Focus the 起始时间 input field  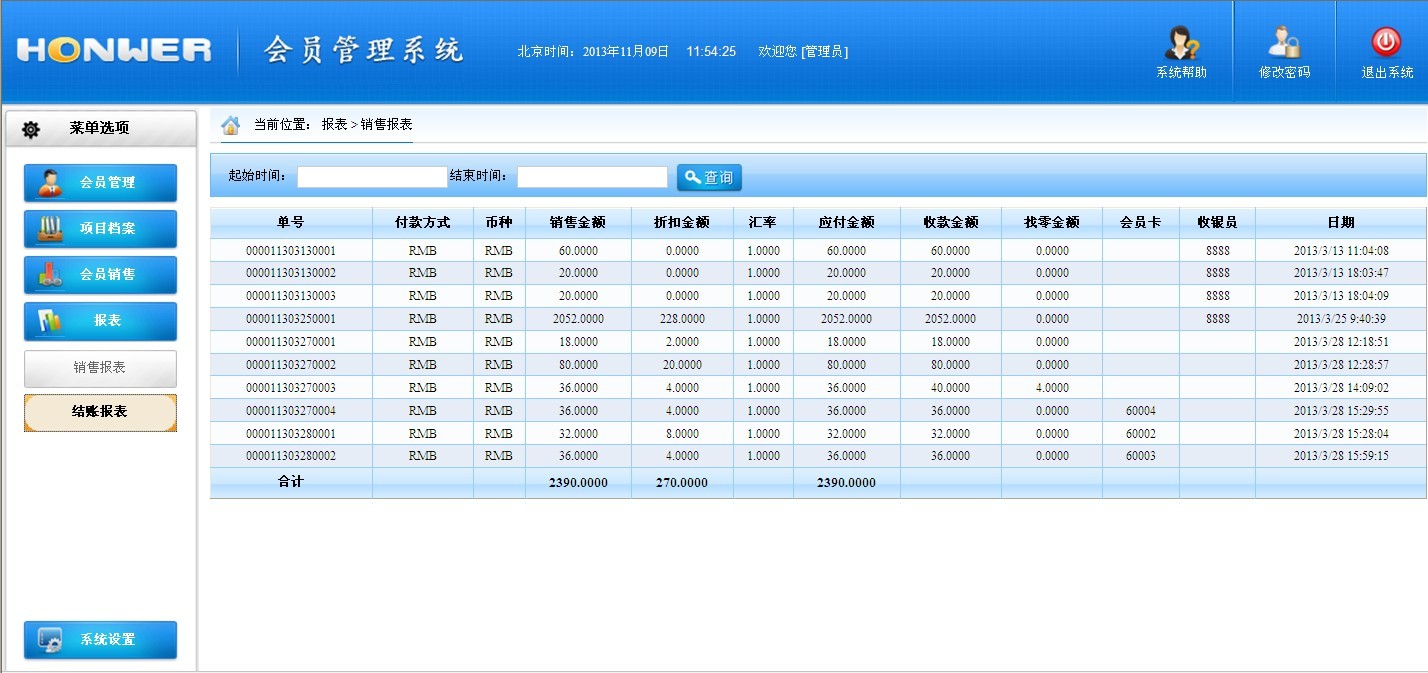pos(371,177)
